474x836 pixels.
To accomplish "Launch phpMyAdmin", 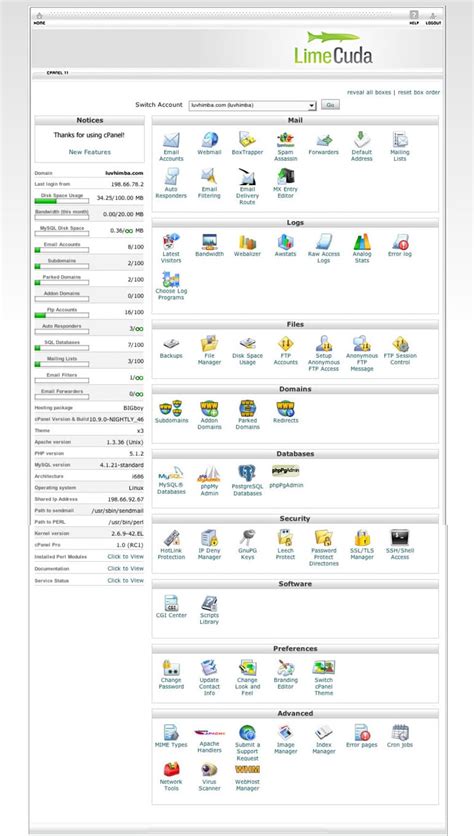I will 209,481.
